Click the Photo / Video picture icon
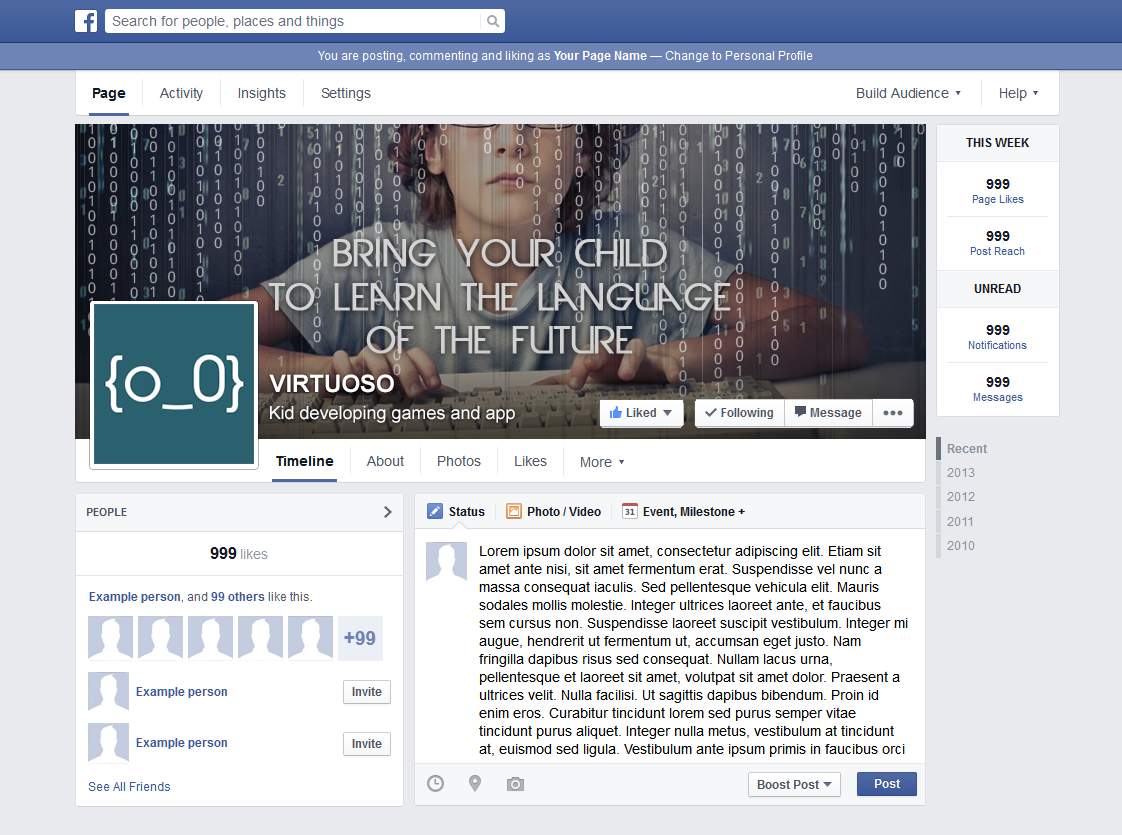The image size is (1122, 835). pos(514,511)
